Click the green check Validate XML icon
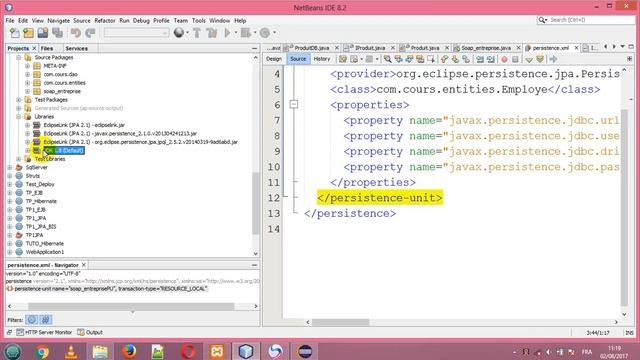 (x=529, y=59)
